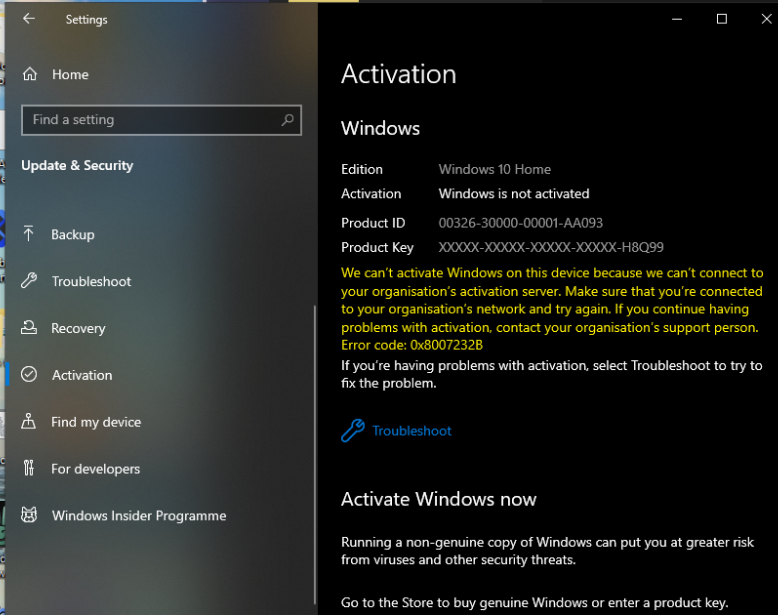778x615 pixels.
Task: Click the Activation checkmark circle icon
Action: [29, 374]
